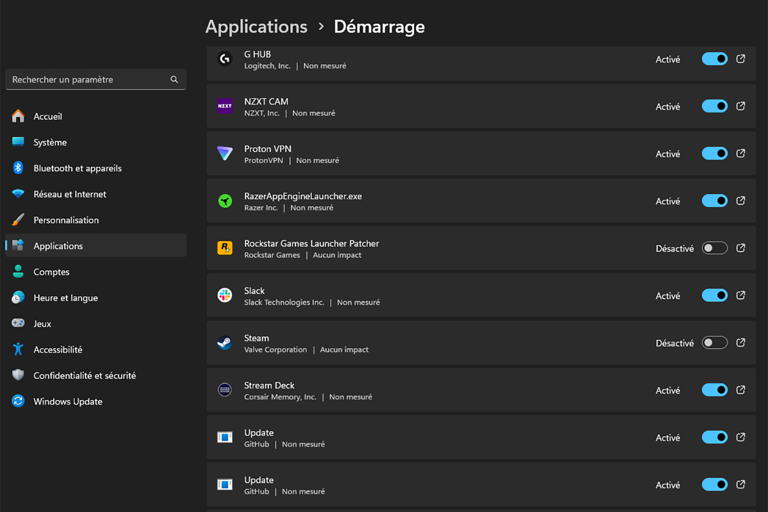Open external link icon for Rockstar Games Launcher
The image size is (768, 512).
coord(741,248)
